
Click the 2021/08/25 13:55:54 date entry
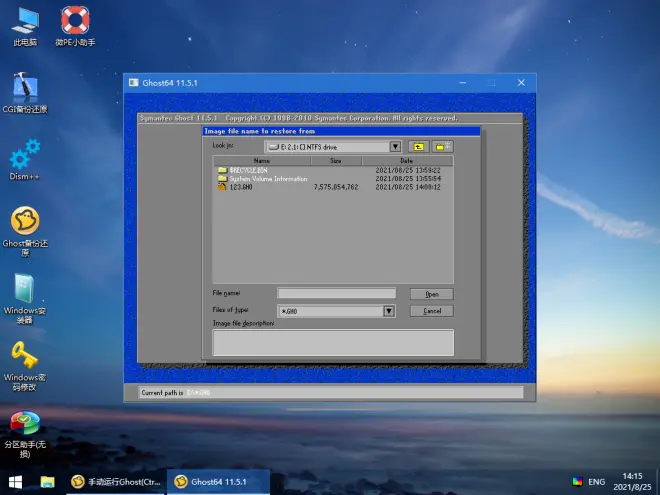(408, 178)
